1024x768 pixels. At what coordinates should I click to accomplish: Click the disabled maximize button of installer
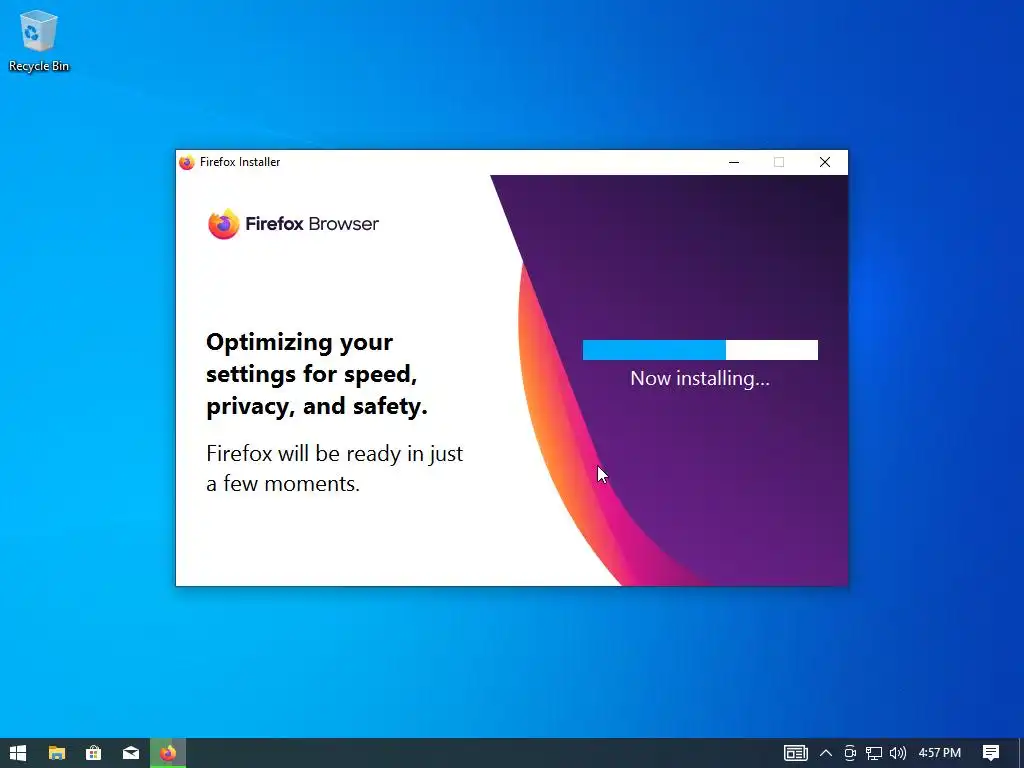pyautogui.click(x=778, y=162)
